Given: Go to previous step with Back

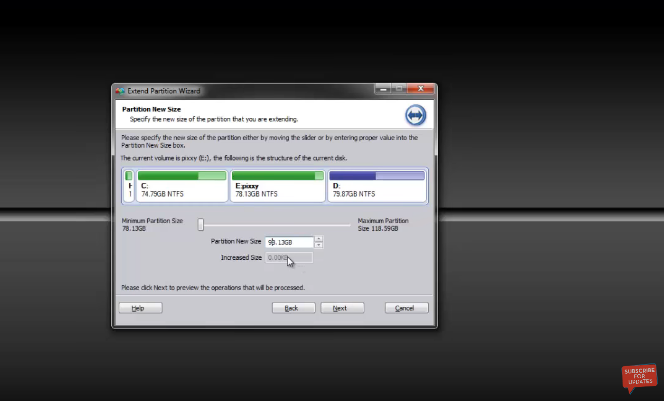Looking at the screenshot, I should click(292, 308).
